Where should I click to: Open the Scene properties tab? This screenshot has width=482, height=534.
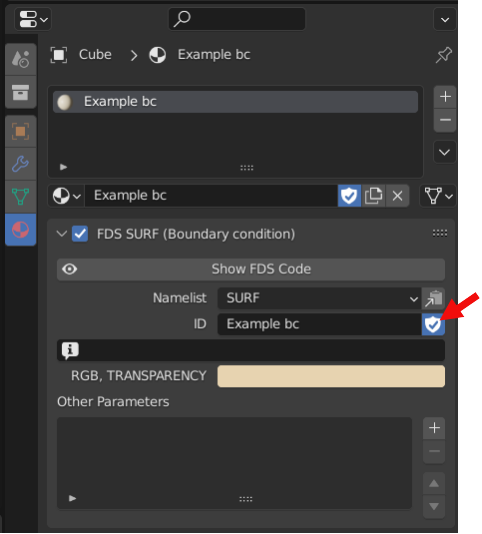click(x=20, y=59)
